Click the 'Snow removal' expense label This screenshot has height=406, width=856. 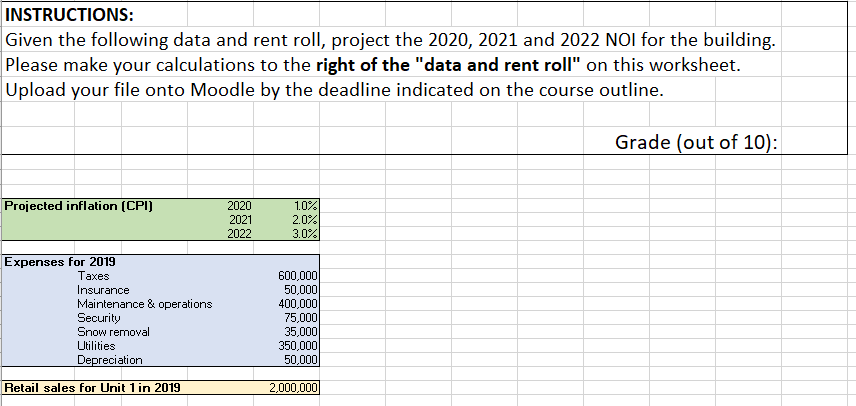point(113,332)
